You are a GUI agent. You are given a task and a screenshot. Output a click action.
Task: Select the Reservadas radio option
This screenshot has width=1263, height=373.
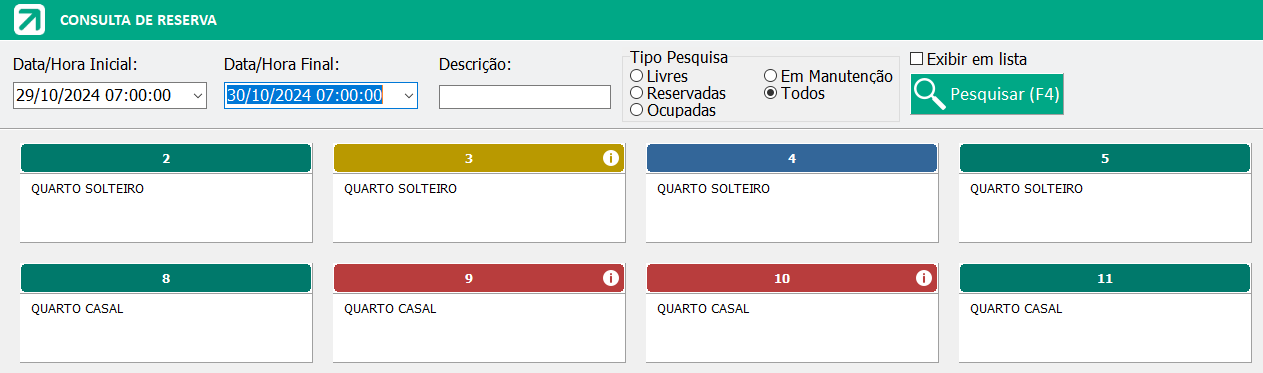[x=636, y=93]
